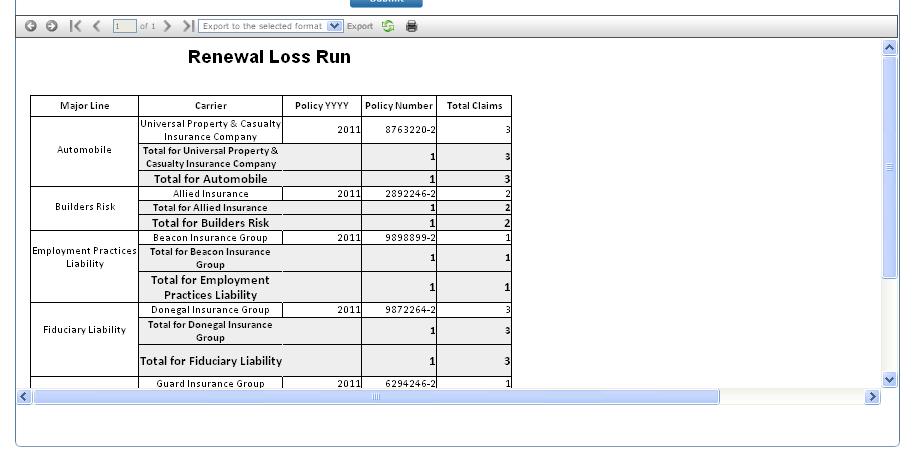Click the horizontal scrollbar thumb
Image resolution: width=923 pixels, height=457 pixels.
tap(376, 397)
